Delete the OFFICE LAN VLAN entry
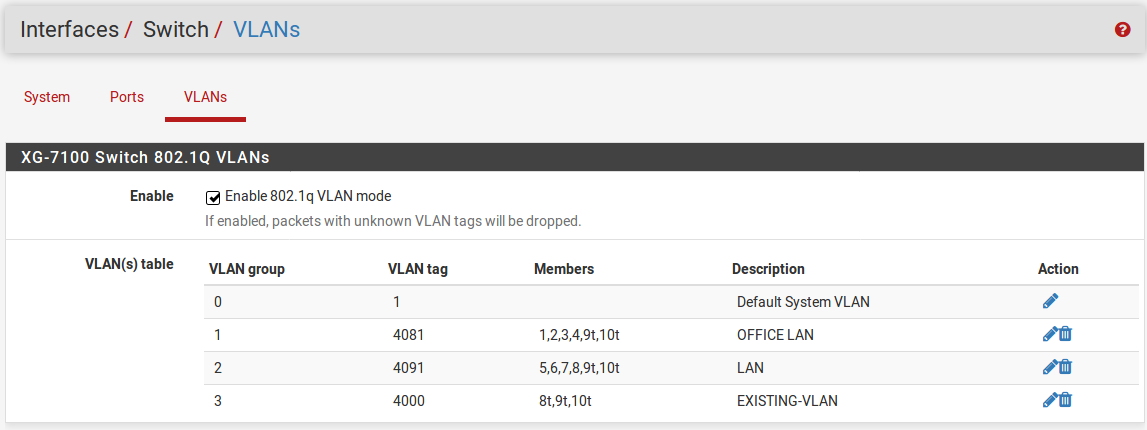The width and height of the screenshot is (1147, 430). tap(1065, 335)
